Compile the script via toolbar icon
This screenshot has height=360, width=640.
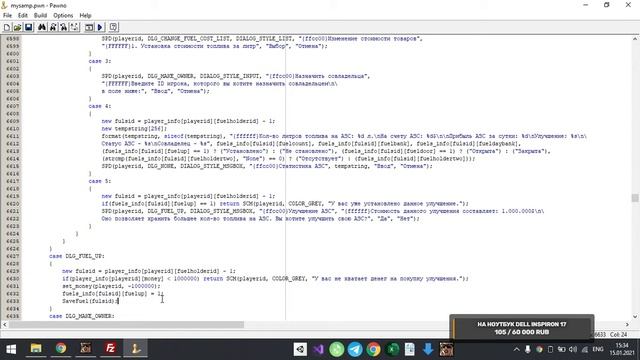[x=89, y=27]
